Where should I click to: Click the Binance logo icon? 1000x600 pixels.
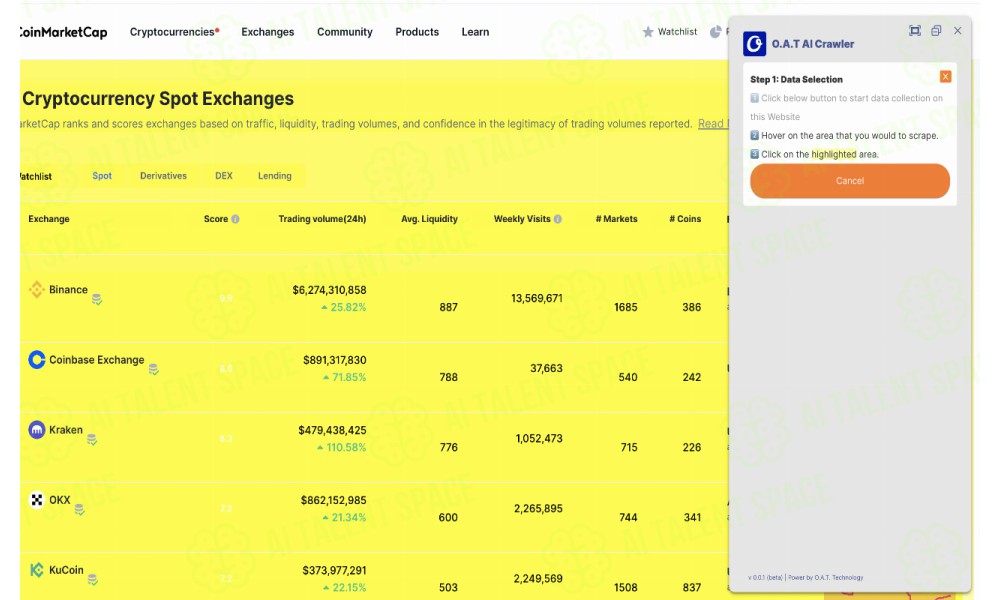pyautogui.click(x=37, y=289)
